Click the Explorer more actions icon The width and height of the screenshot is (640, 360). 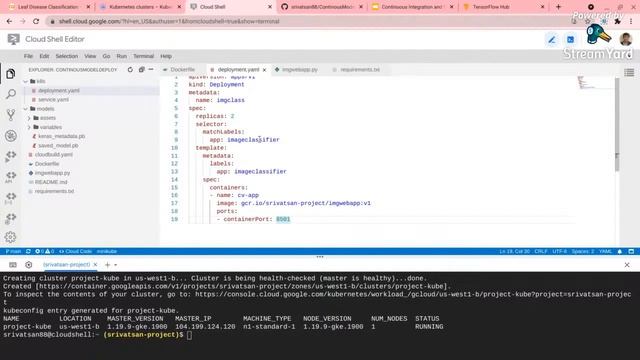pos(151,70)
